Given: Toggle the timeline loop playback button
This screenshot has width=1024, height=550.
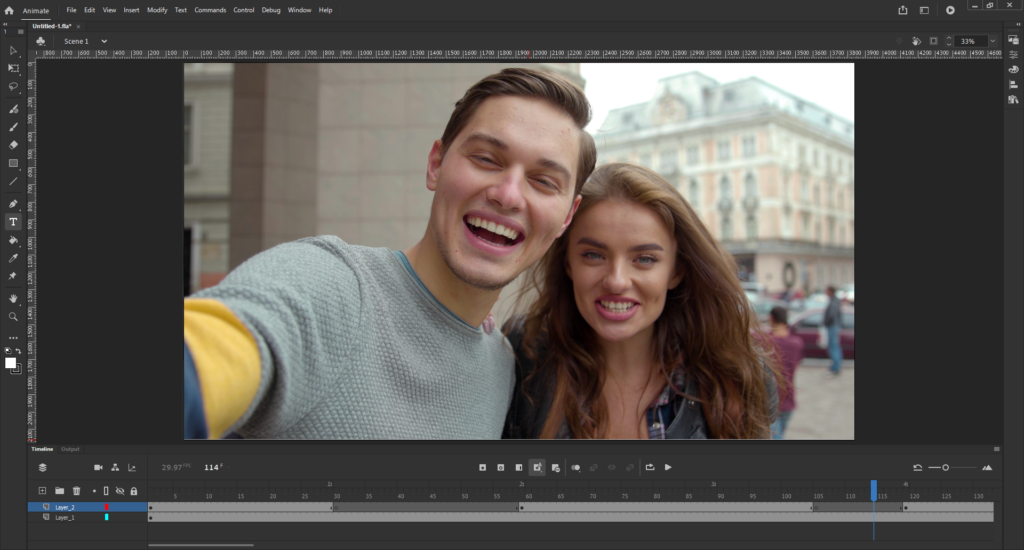Looking at the screenshot, I should pos(650,467).
